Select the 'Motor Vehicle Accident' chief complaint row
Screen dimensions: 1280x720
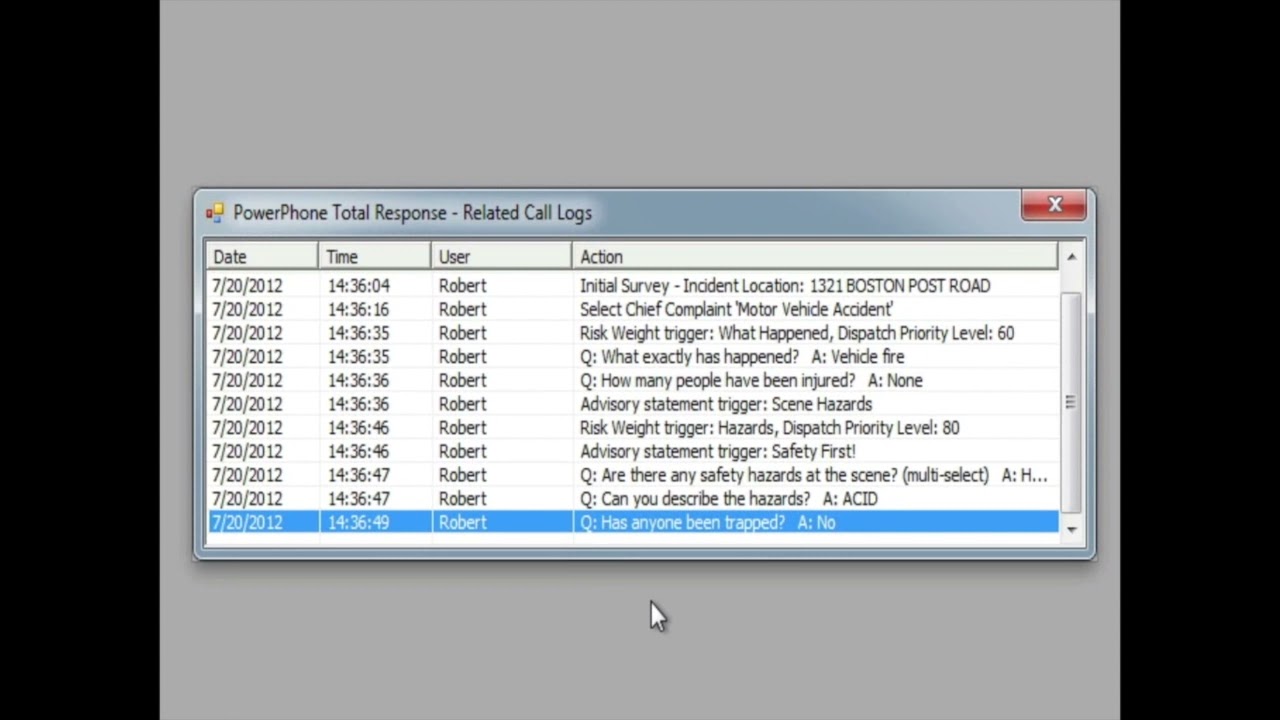point(632,310)
